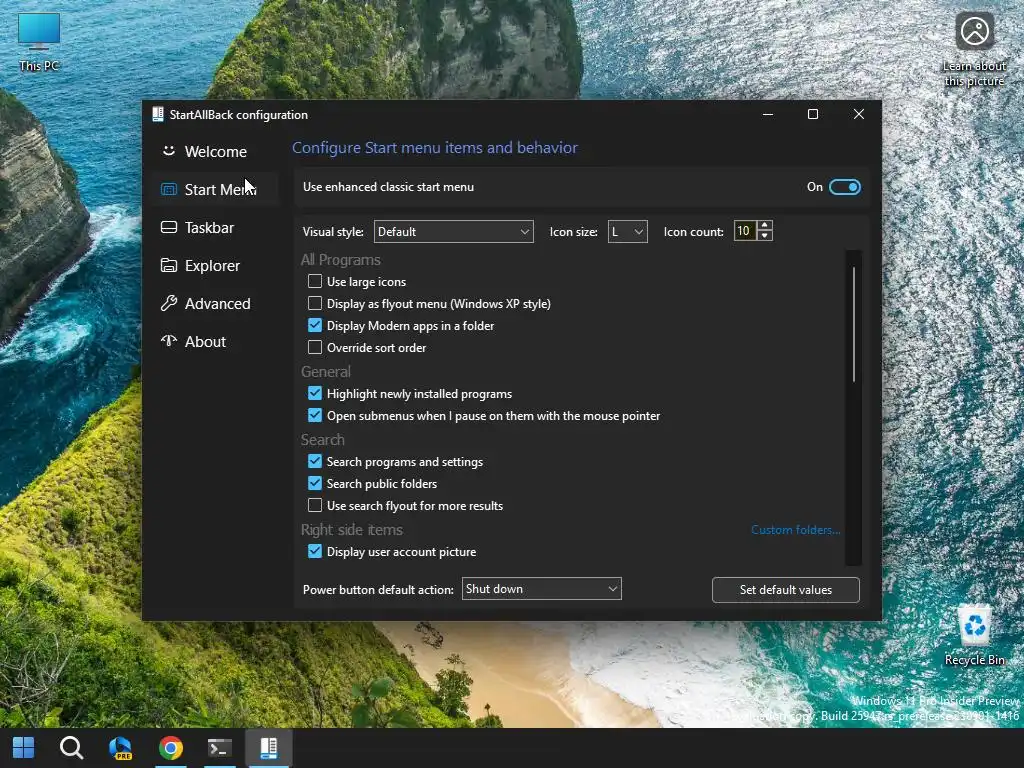Maximize the StartAllBack configuration window
1024x768 pixels.
click(x=813, y=114)
